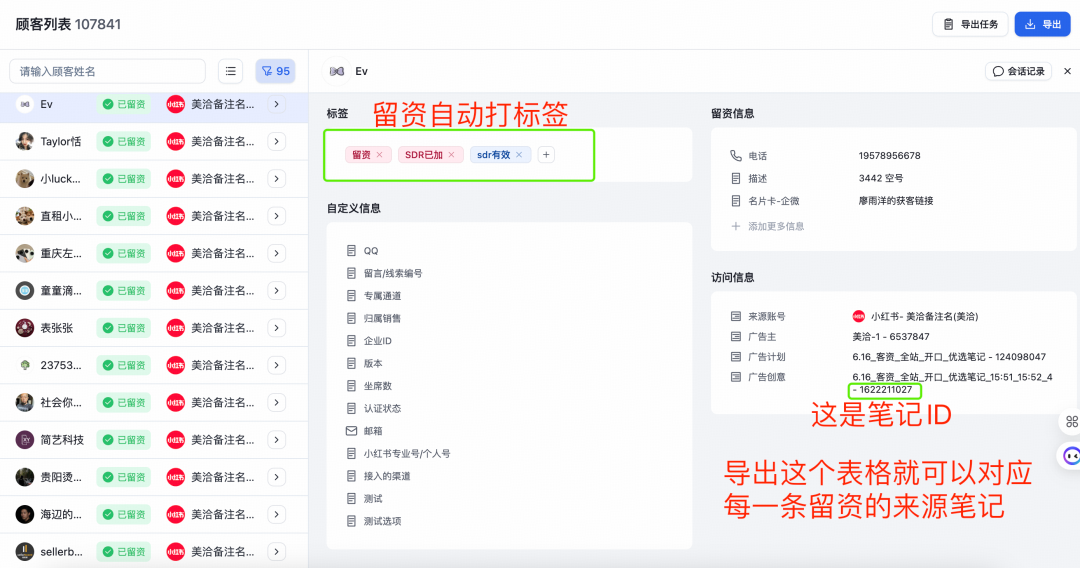Viewport: 1080px width, 568px height.
Task: Click the 坐席数 field icon
Action: click(x=351, y=386)
